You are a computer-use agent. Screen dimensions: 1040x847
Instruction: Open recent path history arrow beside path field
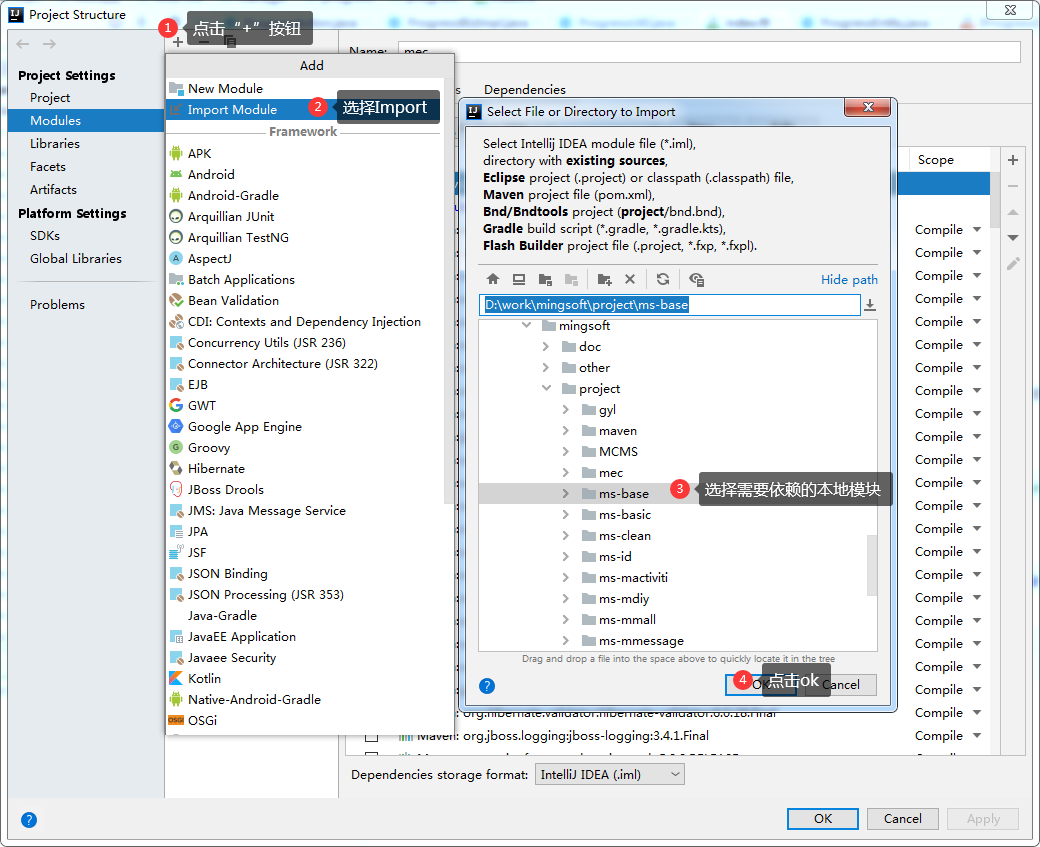pos(870,305)
